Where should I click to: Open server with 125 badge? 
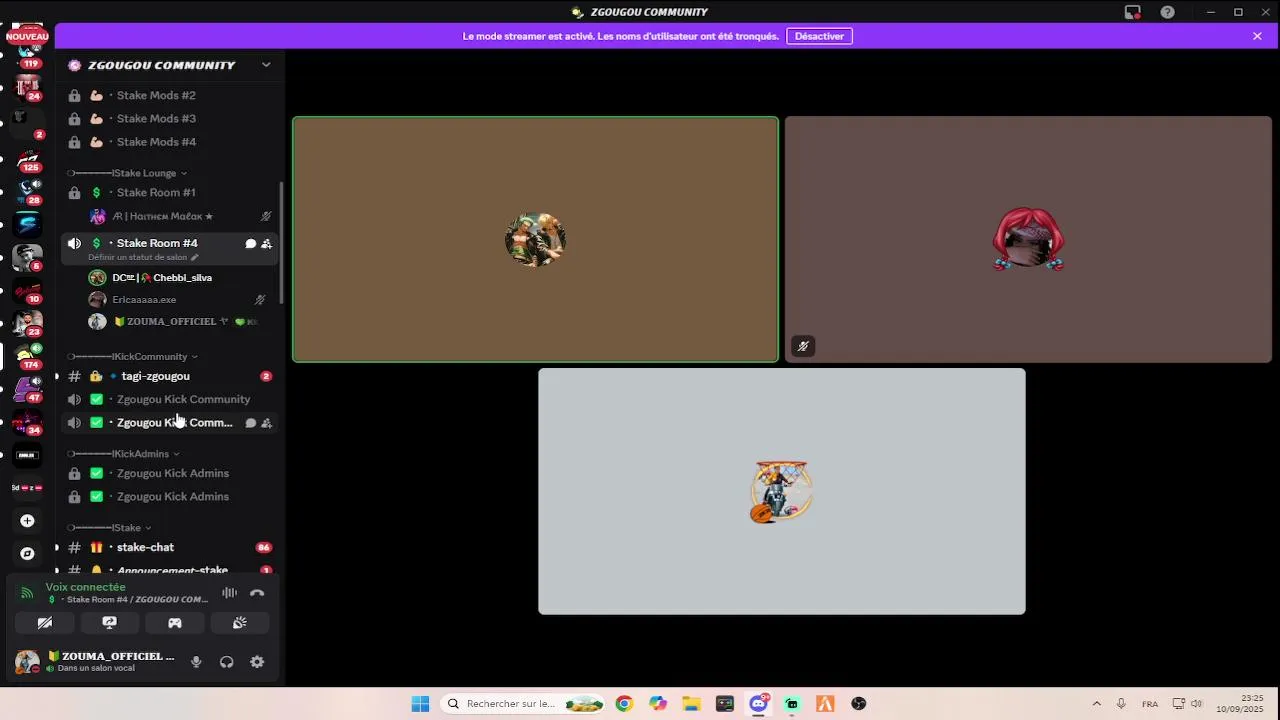tap(28, 160)
